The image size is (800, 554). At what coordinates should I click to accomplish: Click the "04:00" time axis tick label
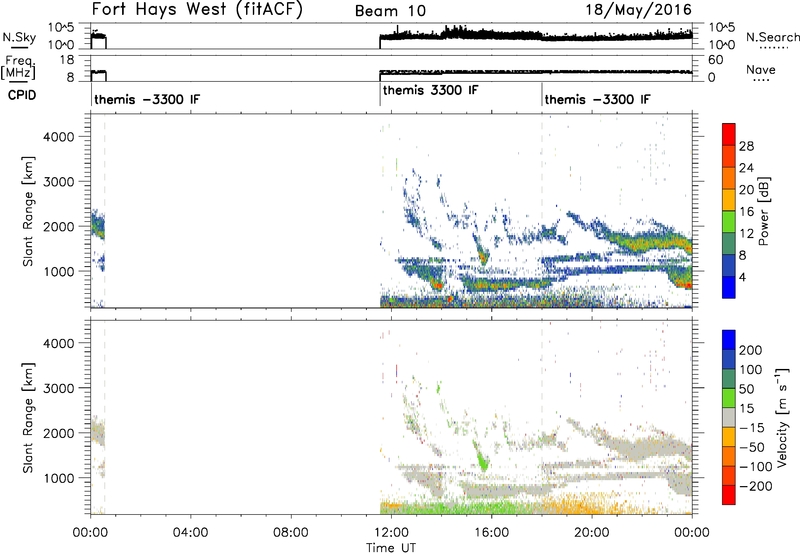191,533
